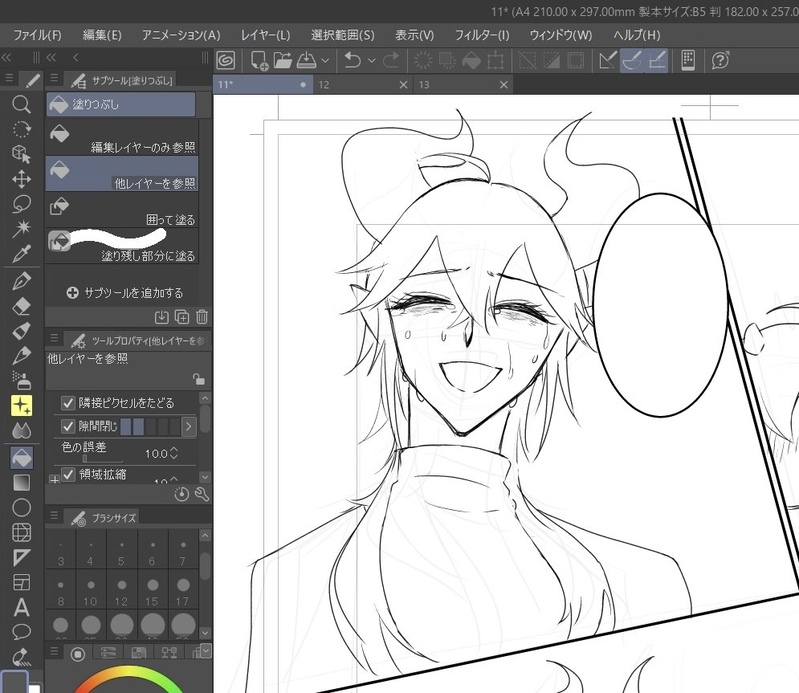Select the Move layer tool
This screenshot has height=693, width=799.
pyautogui.click(x=21, y=179)
